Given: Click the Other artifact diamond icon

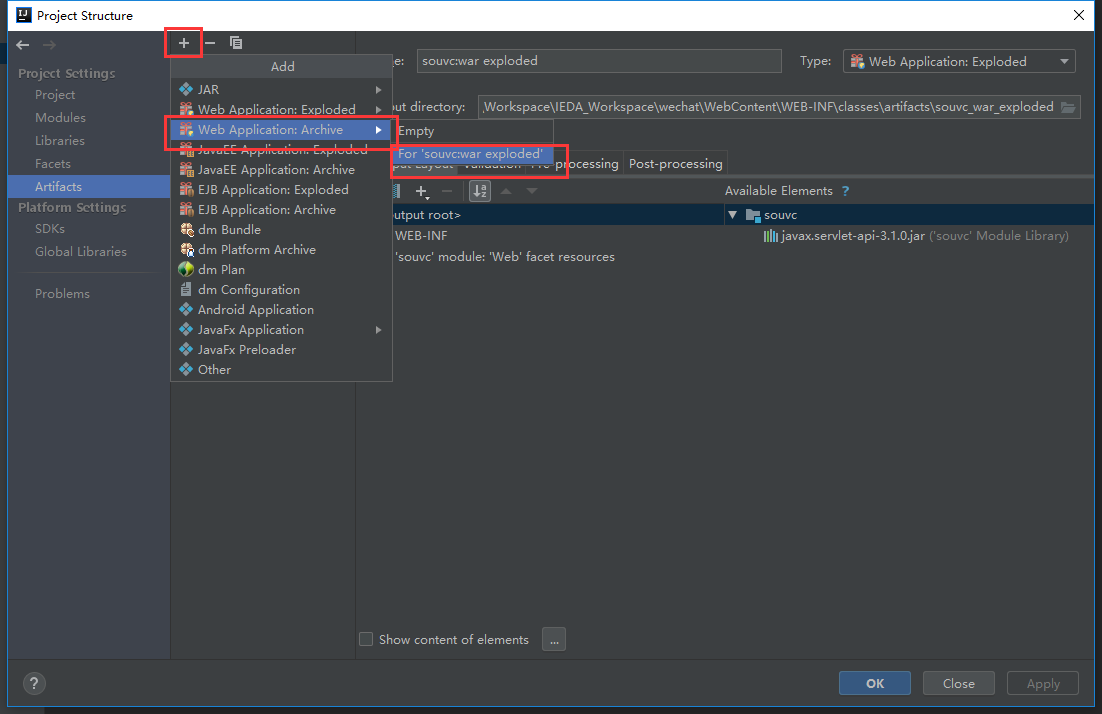Looking at the screenshot, I should point(186,369).
